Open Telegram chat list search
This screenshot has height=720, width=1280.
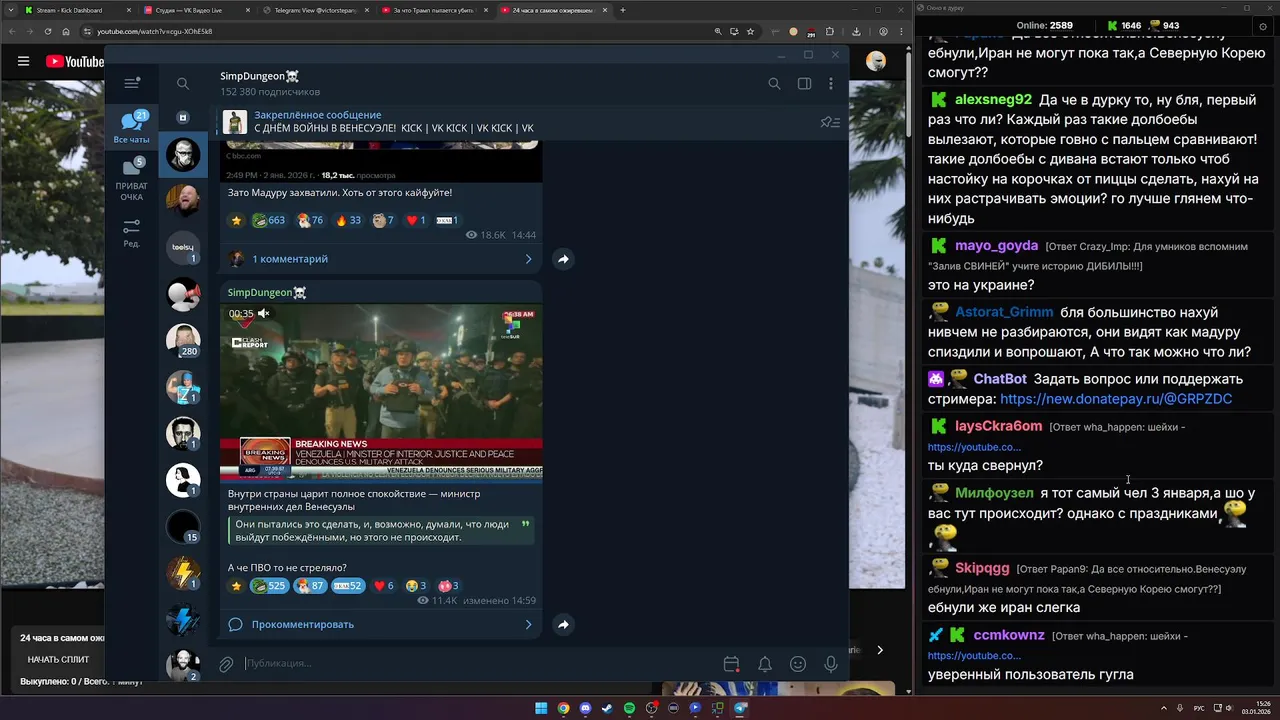coord(182,84)
